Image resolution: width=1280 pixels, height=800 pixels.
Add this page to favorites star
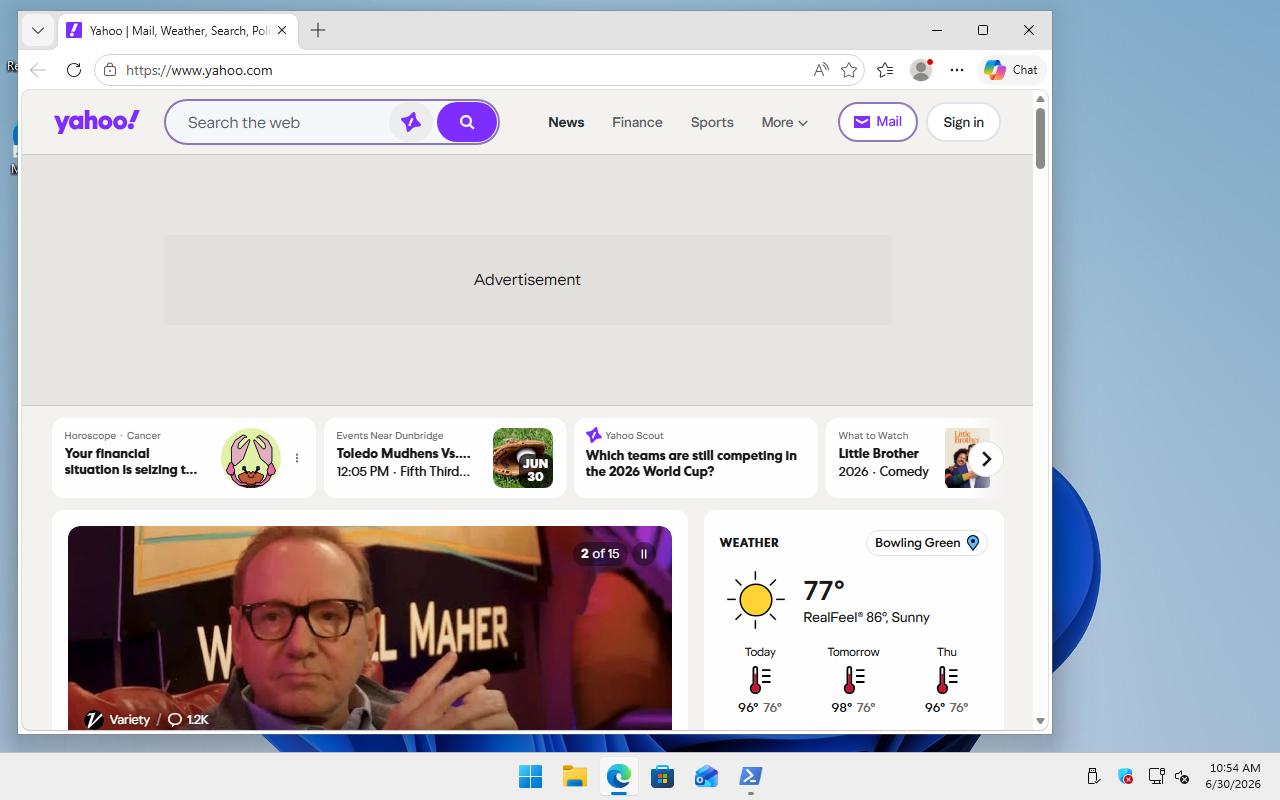click(849, 70)
